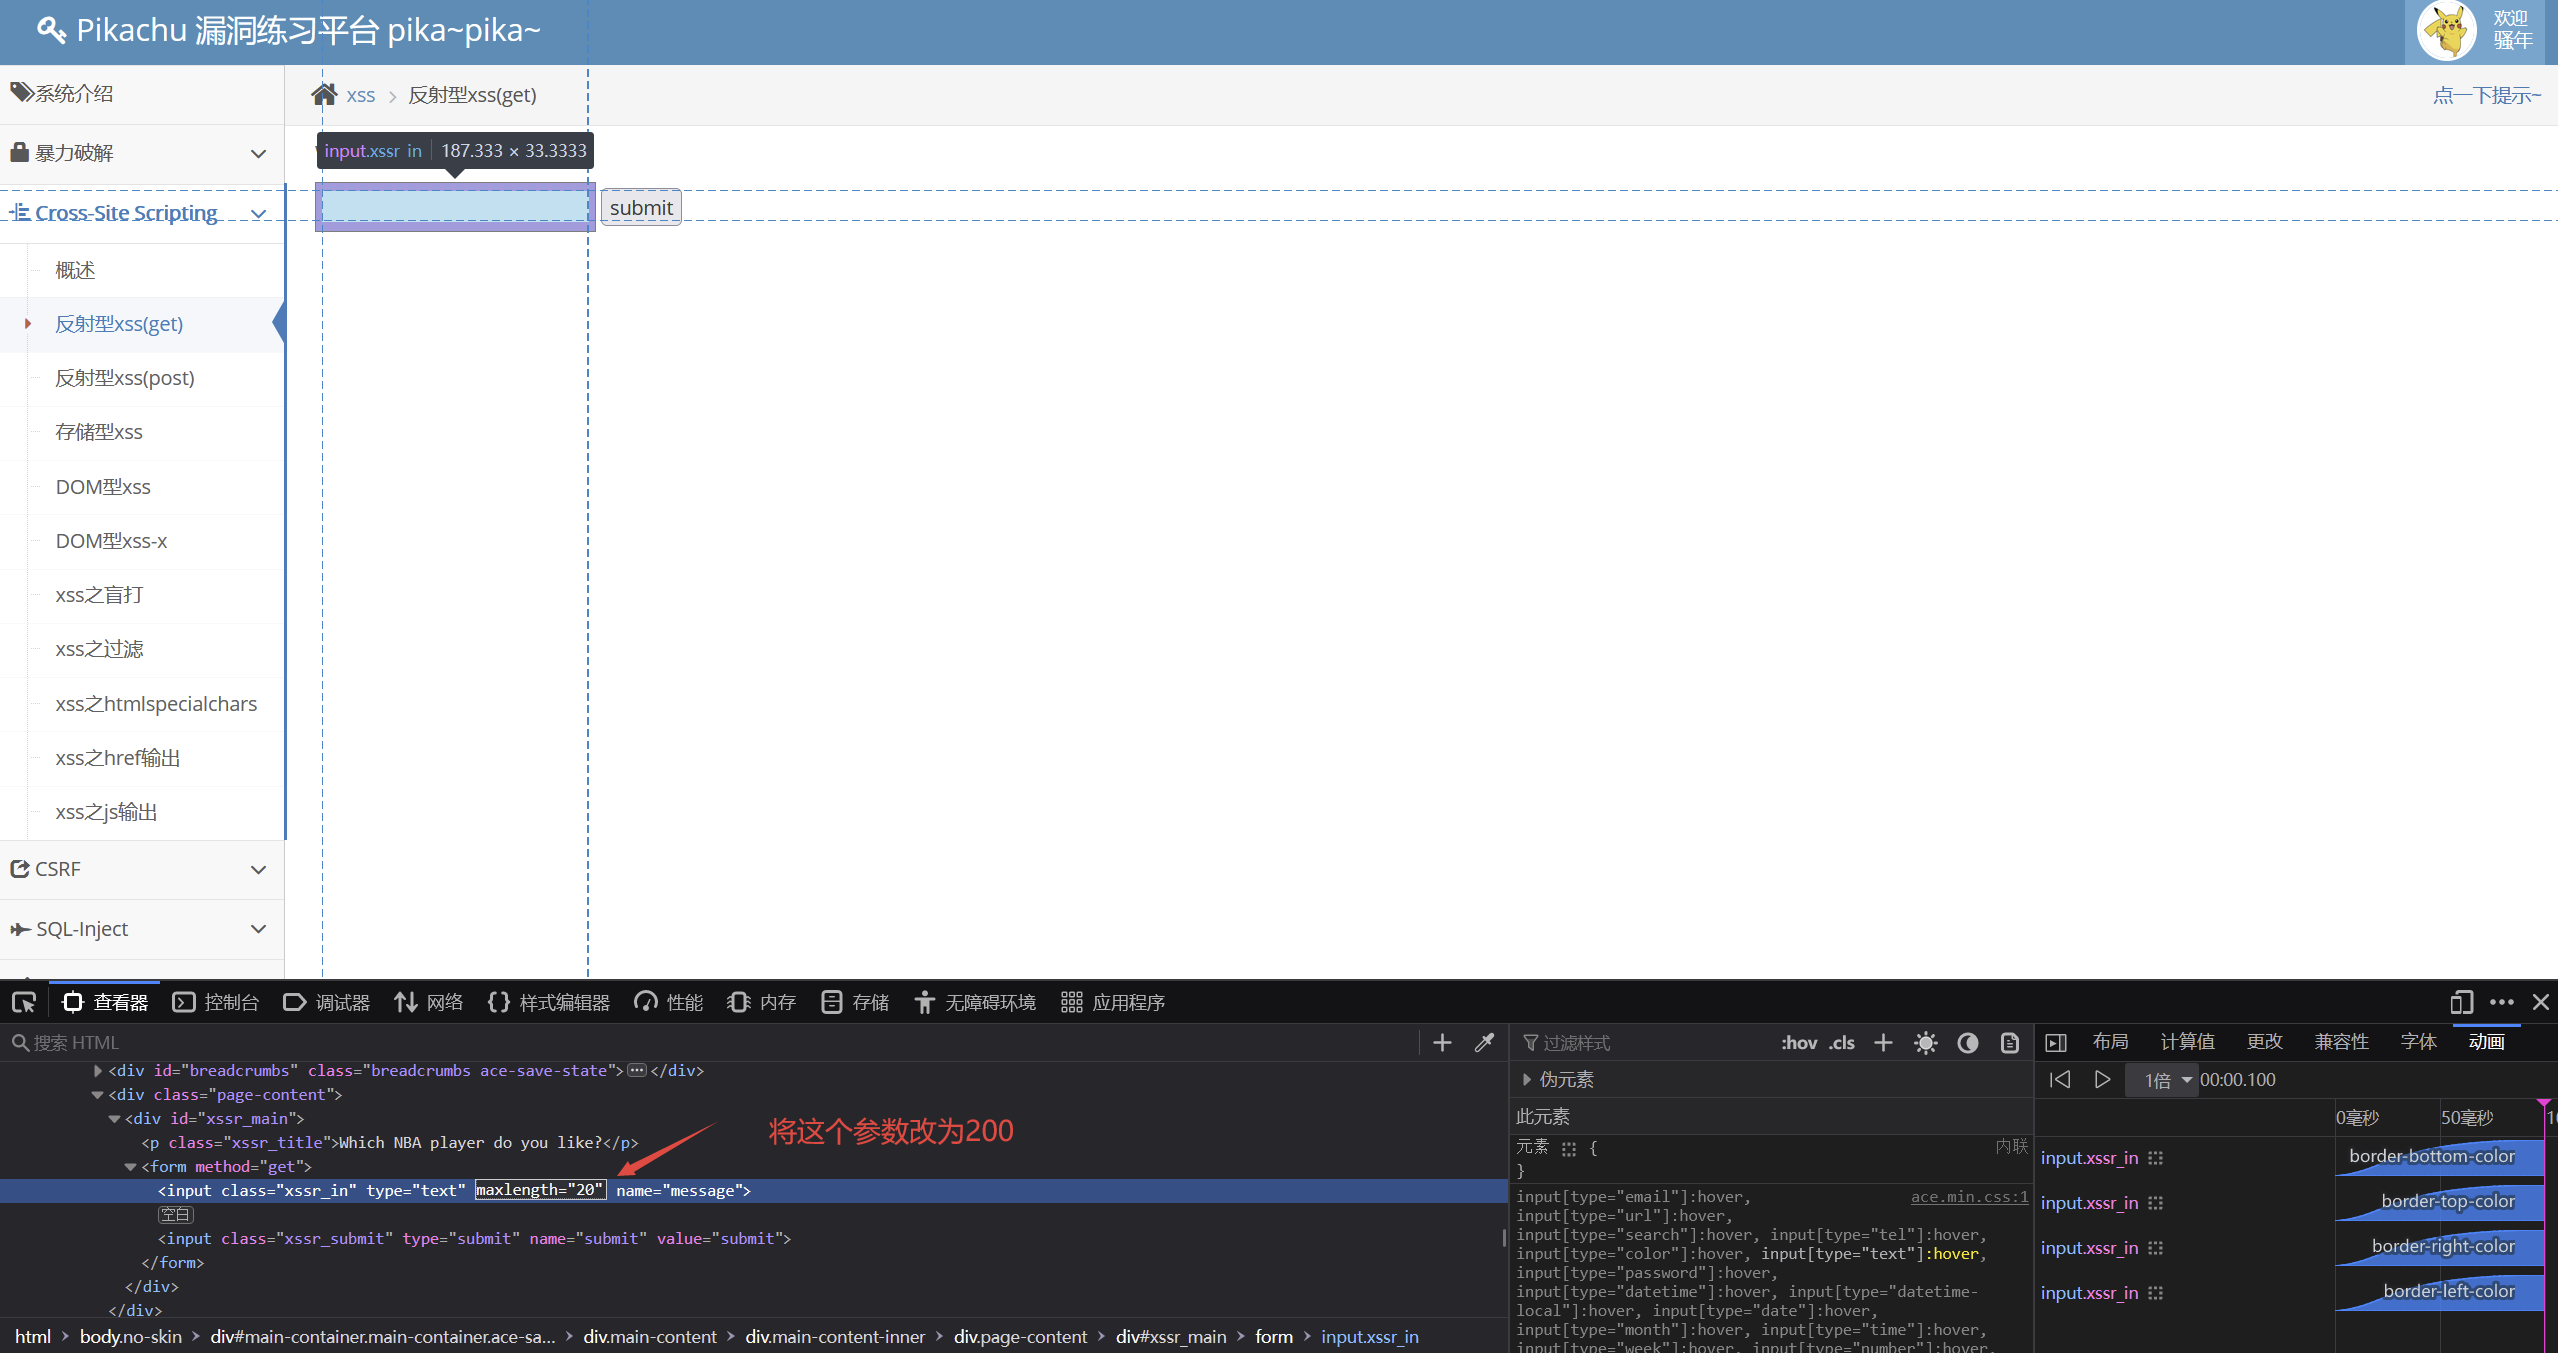Viewport: 2558px width, 1353px height.
Task: Open the 无障碍环境 accessibility tab
Action: pyautogui.click(x=975, y=1002)
